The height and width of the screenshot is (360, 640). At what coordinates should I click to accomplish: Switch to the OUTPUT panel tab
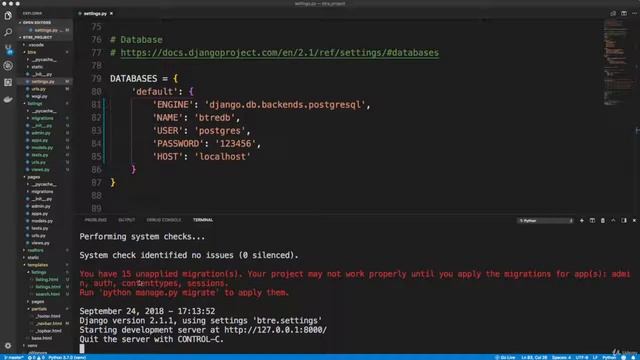(x=127, y=220)
